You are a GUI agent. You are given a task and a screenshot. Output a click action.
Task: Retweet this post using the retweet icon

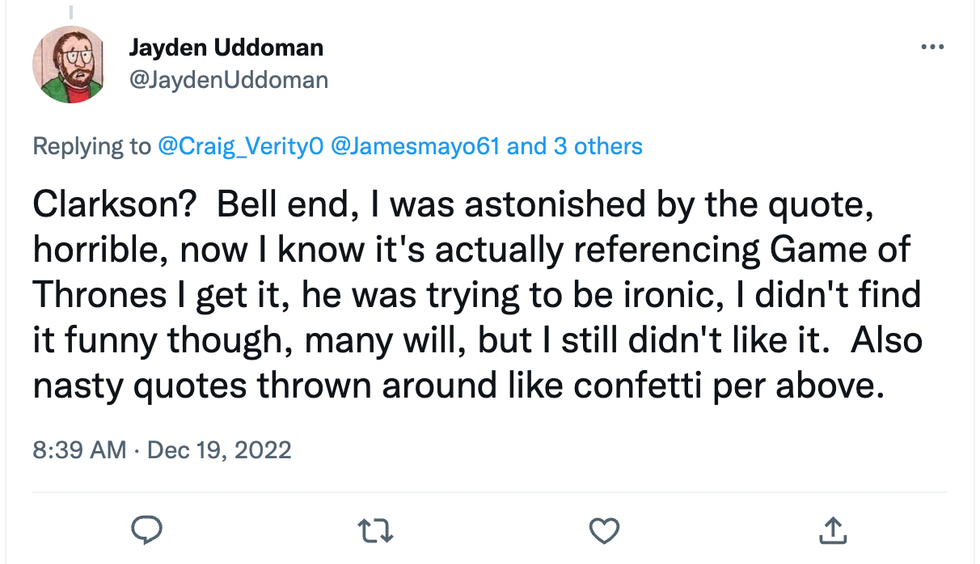point(375,530)
